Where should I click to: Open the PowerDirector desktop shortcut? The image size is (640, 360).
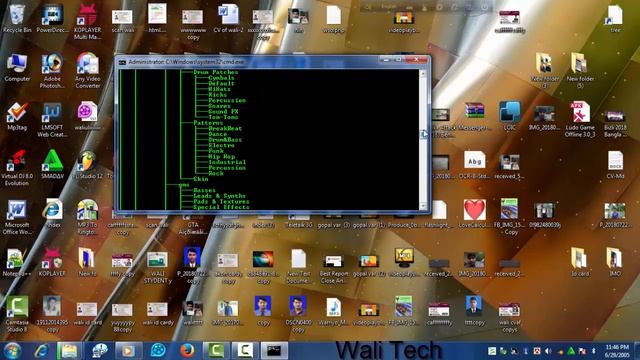pyautogui.click(x=52, y=18)
